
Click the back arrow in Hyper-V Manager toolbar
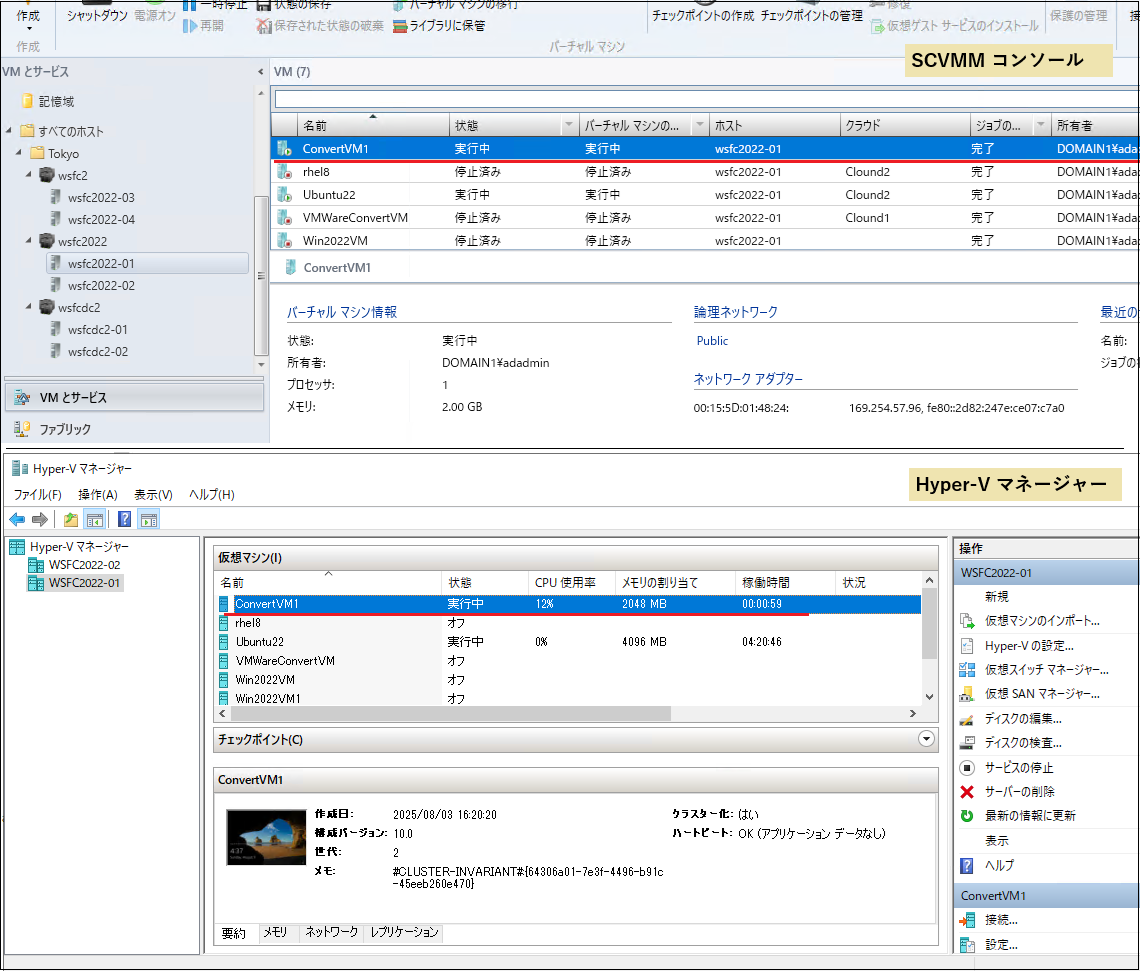17,519
